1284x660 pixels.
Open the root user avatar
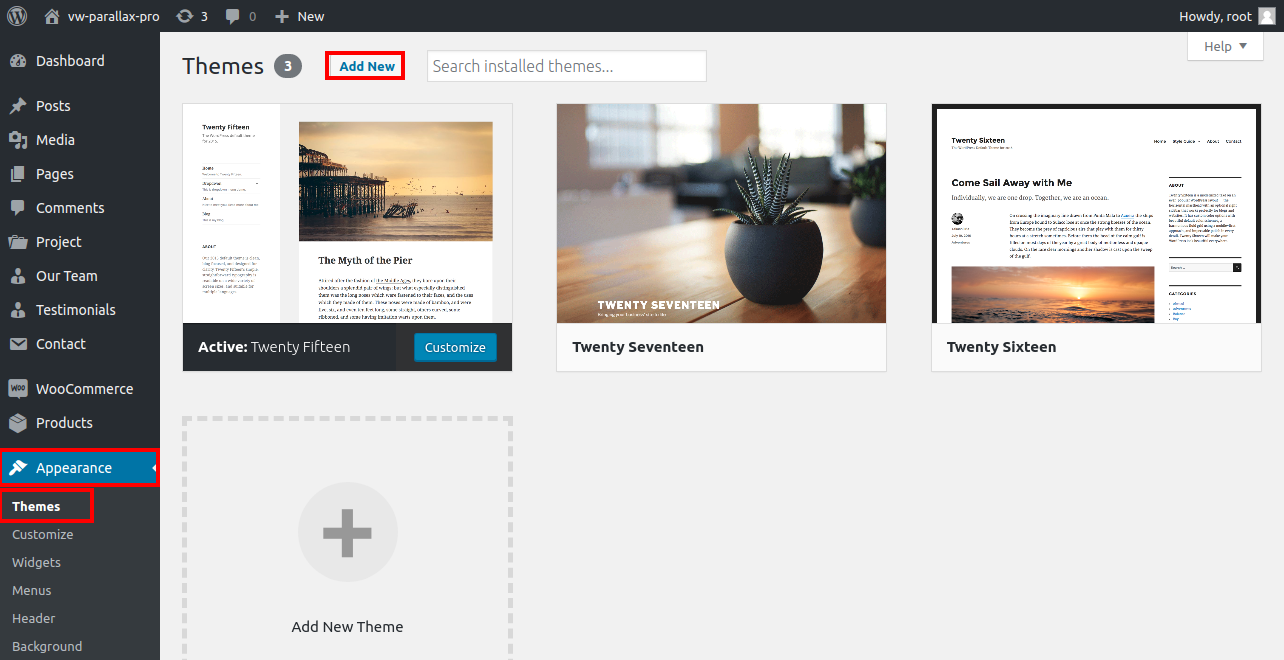[1266, 16]
